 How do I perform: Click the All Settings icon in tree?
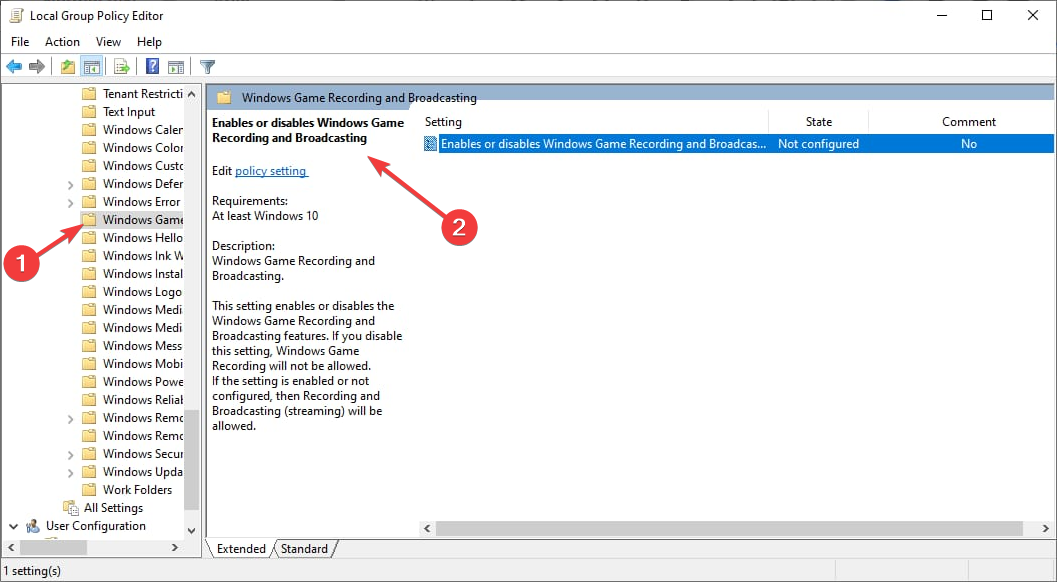point(71,507)
